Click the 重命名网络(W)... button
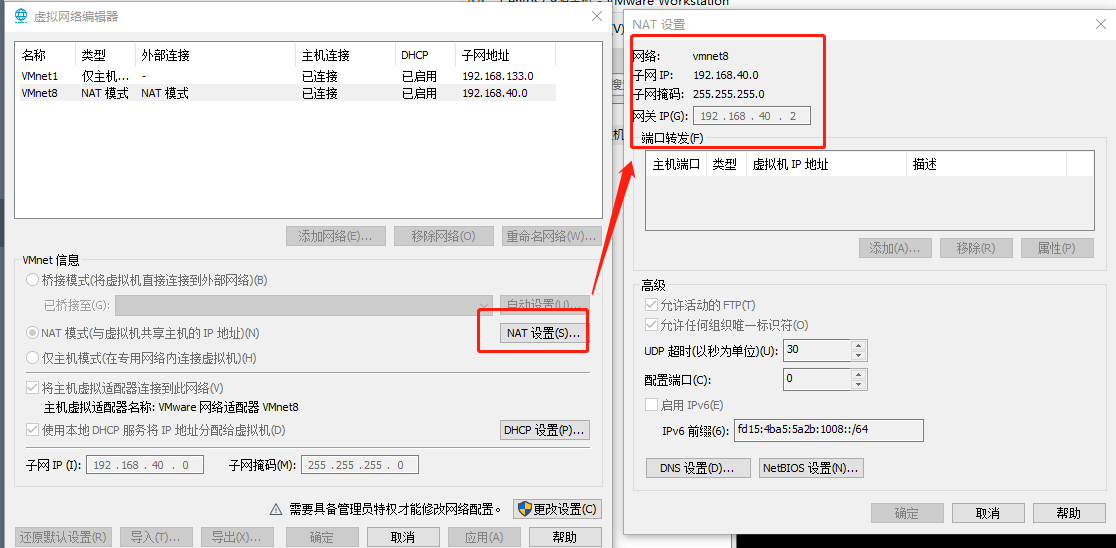Screen dimensions: 1116x548 pos(551,236)
